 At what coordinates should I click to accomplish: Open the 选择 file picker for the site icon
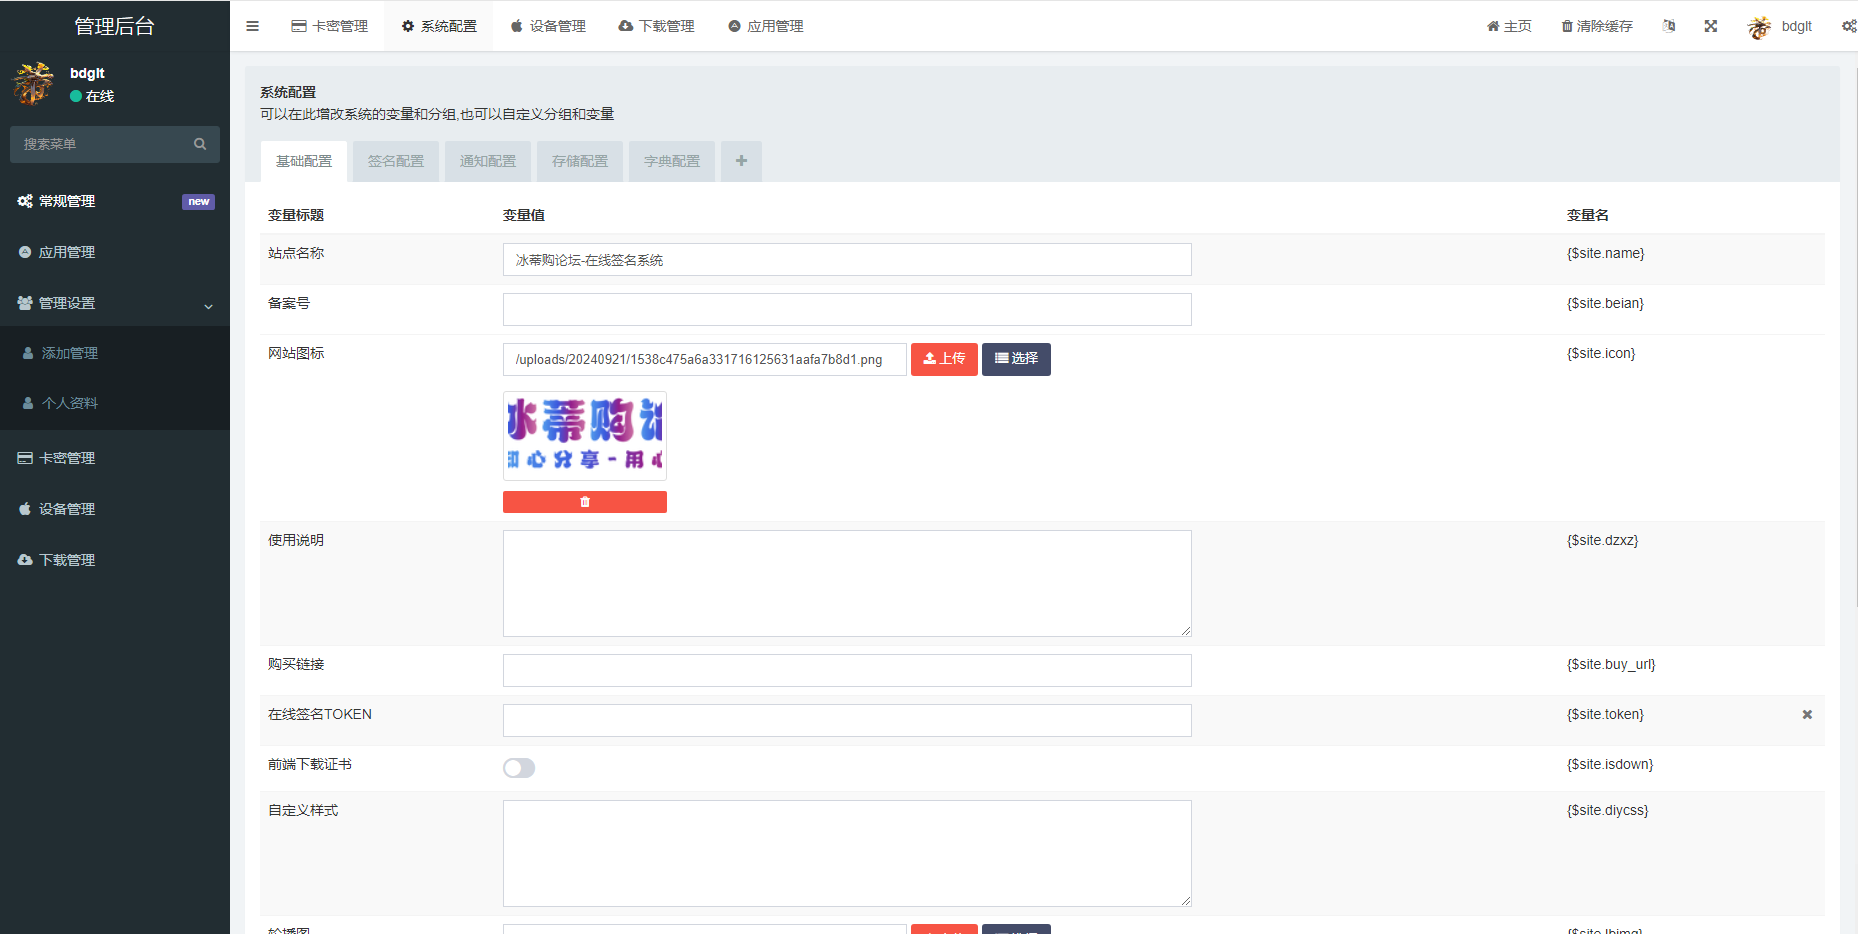pyautogui.click(x=1016, y=359)
